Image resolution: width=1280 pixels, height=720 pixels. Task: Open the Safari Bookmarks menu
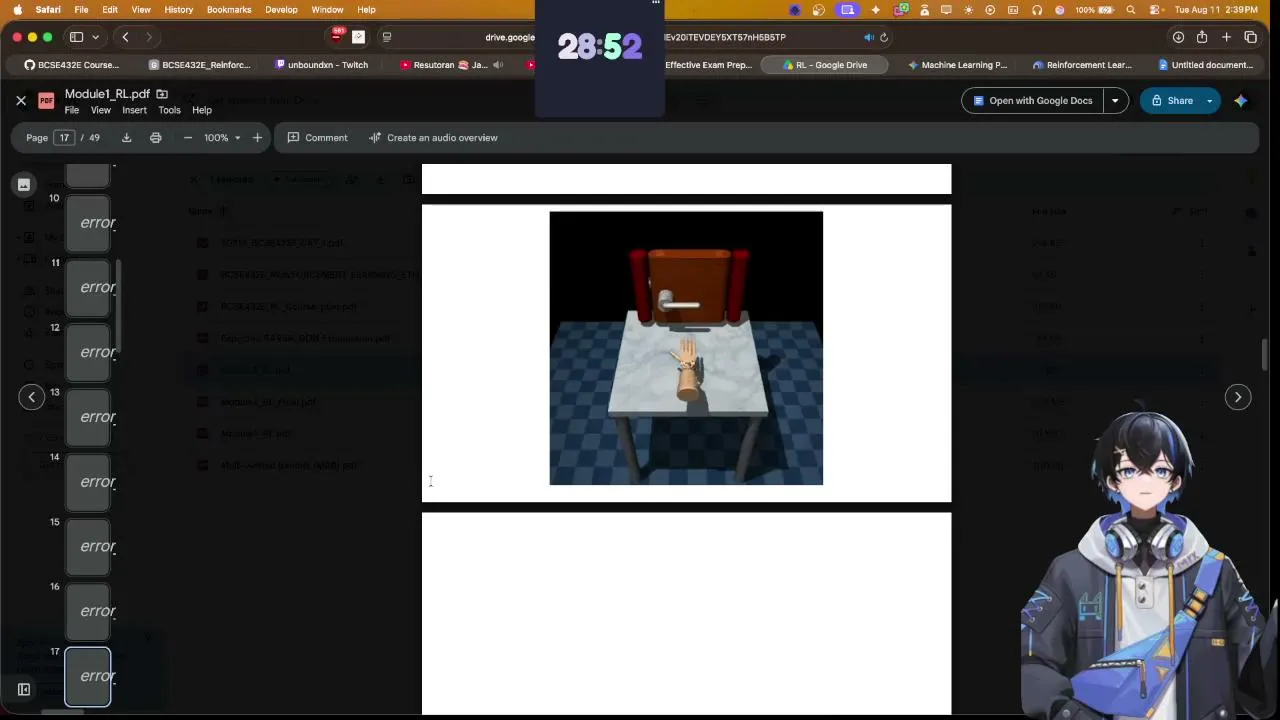229,10
